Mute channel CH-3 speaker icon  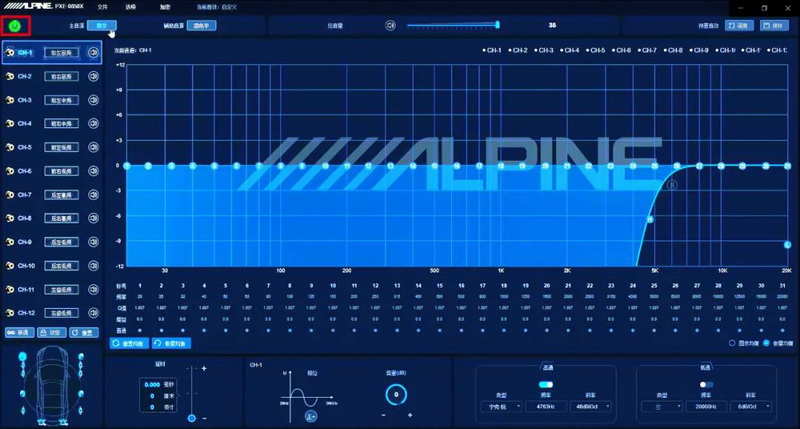click(x=93, y=100)
